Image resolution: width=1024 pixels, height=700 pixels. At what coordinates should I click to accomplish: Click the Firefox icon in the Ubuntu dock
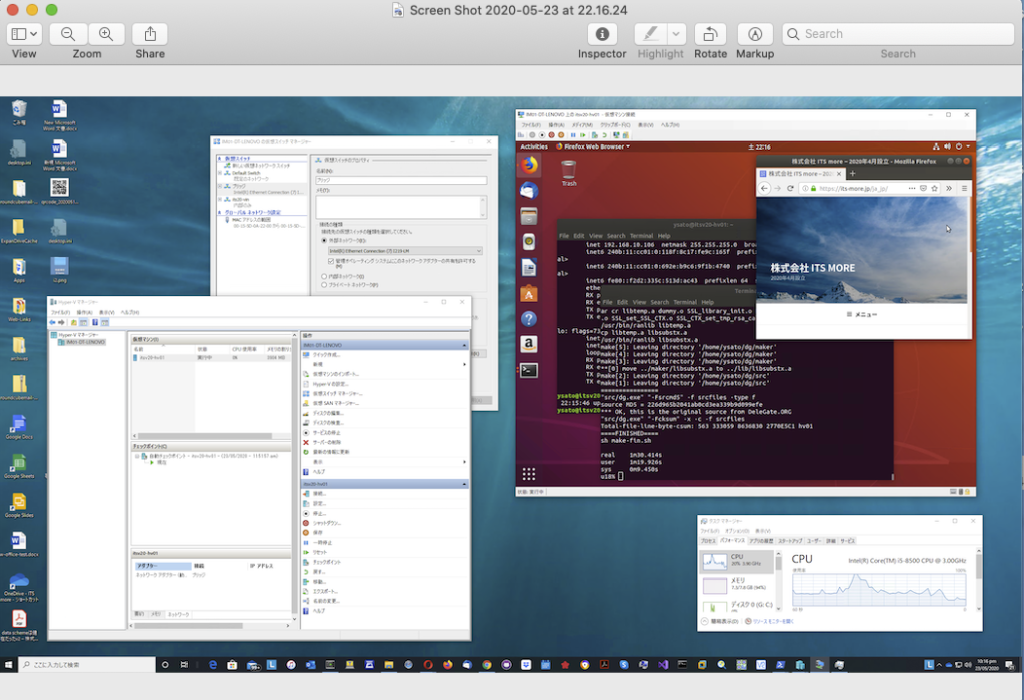[x=529, y=165]
